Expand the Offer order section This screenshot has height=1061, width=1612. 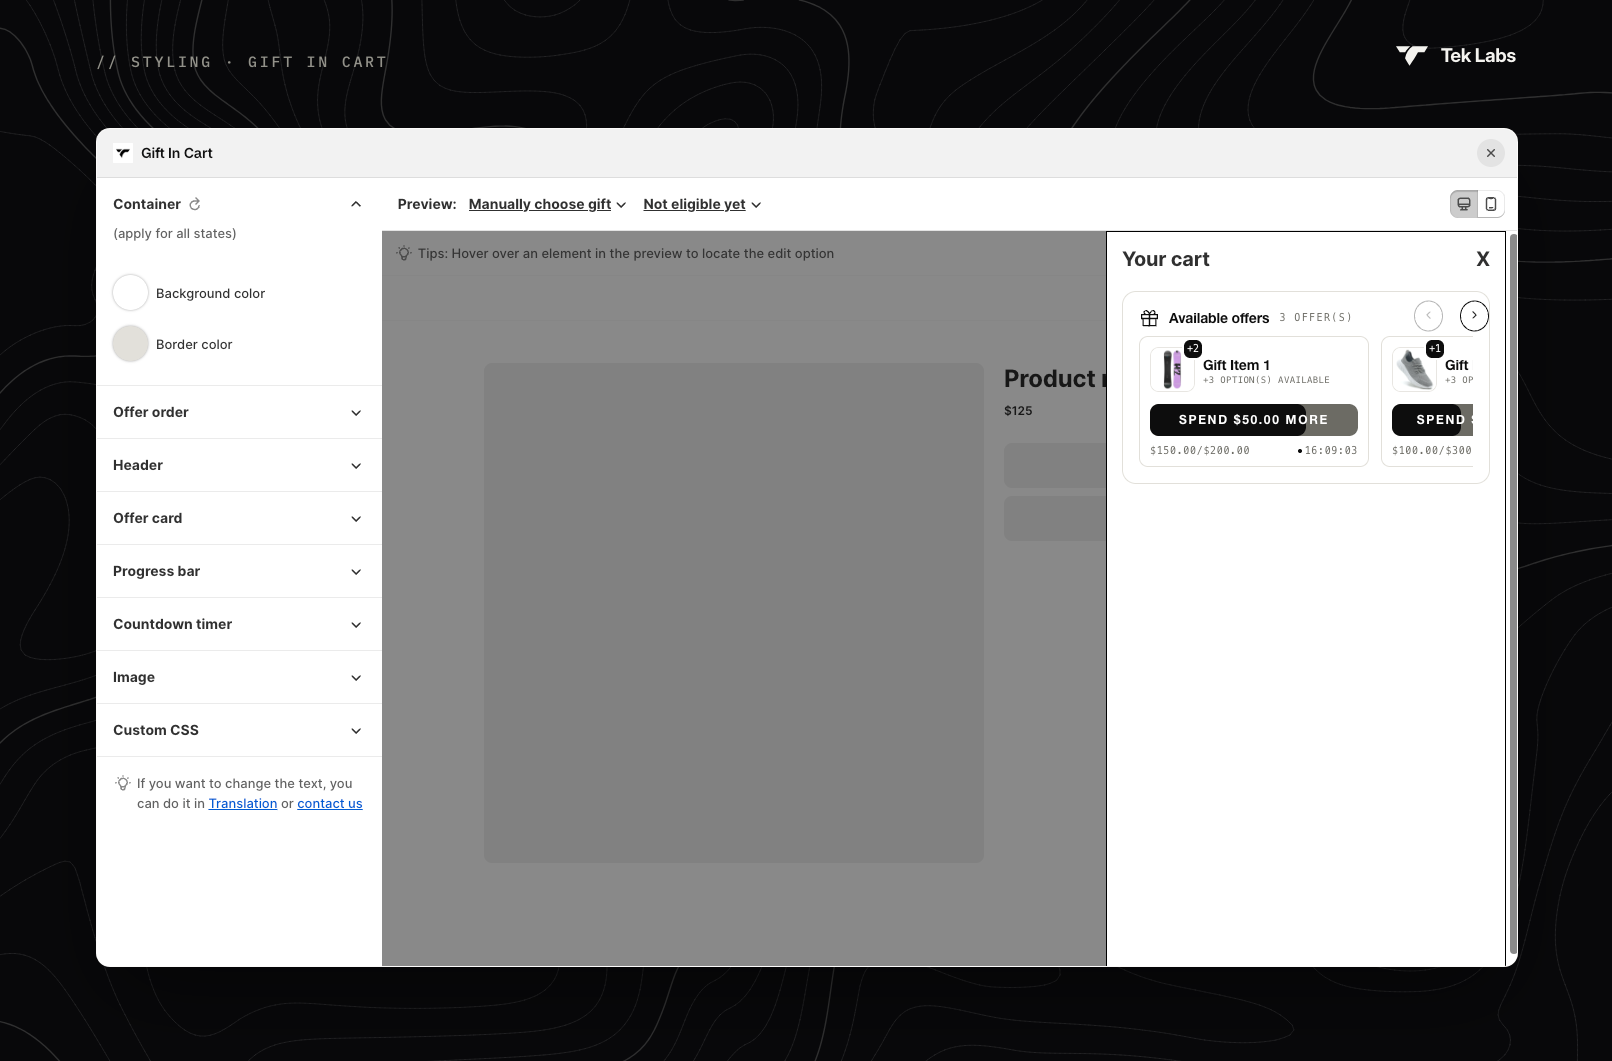[239, 412]
